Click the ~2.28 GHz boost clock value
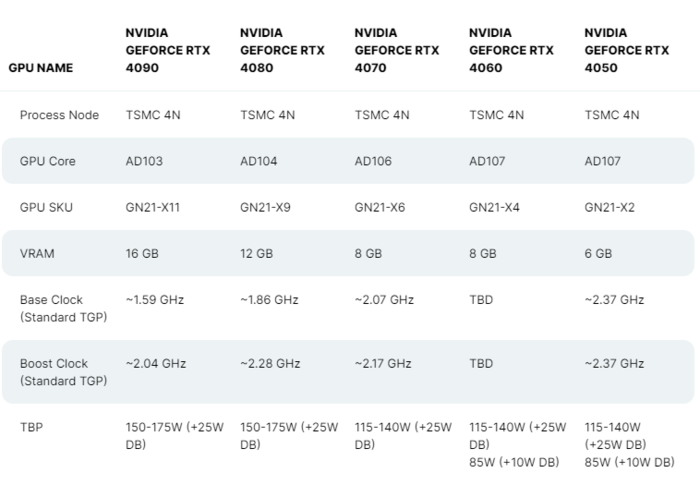 270,363
